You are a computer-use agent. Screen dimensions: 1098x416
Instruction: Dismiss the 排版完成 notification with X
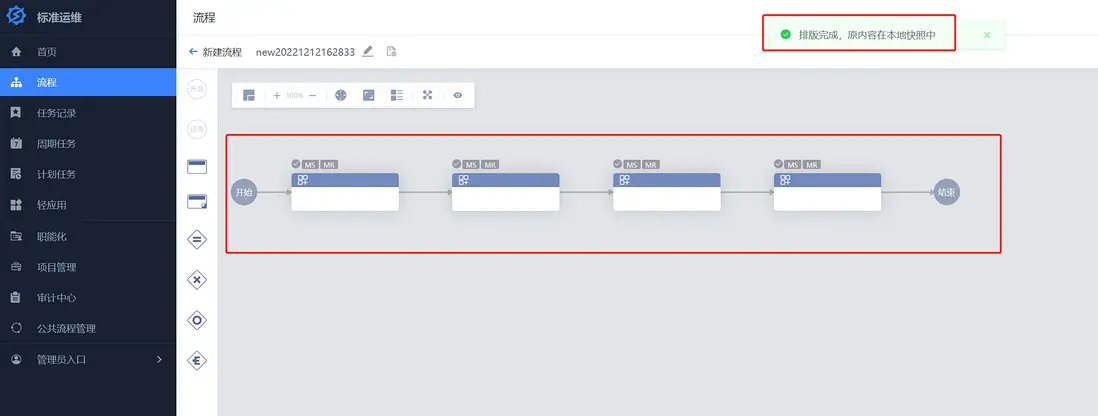987,34
